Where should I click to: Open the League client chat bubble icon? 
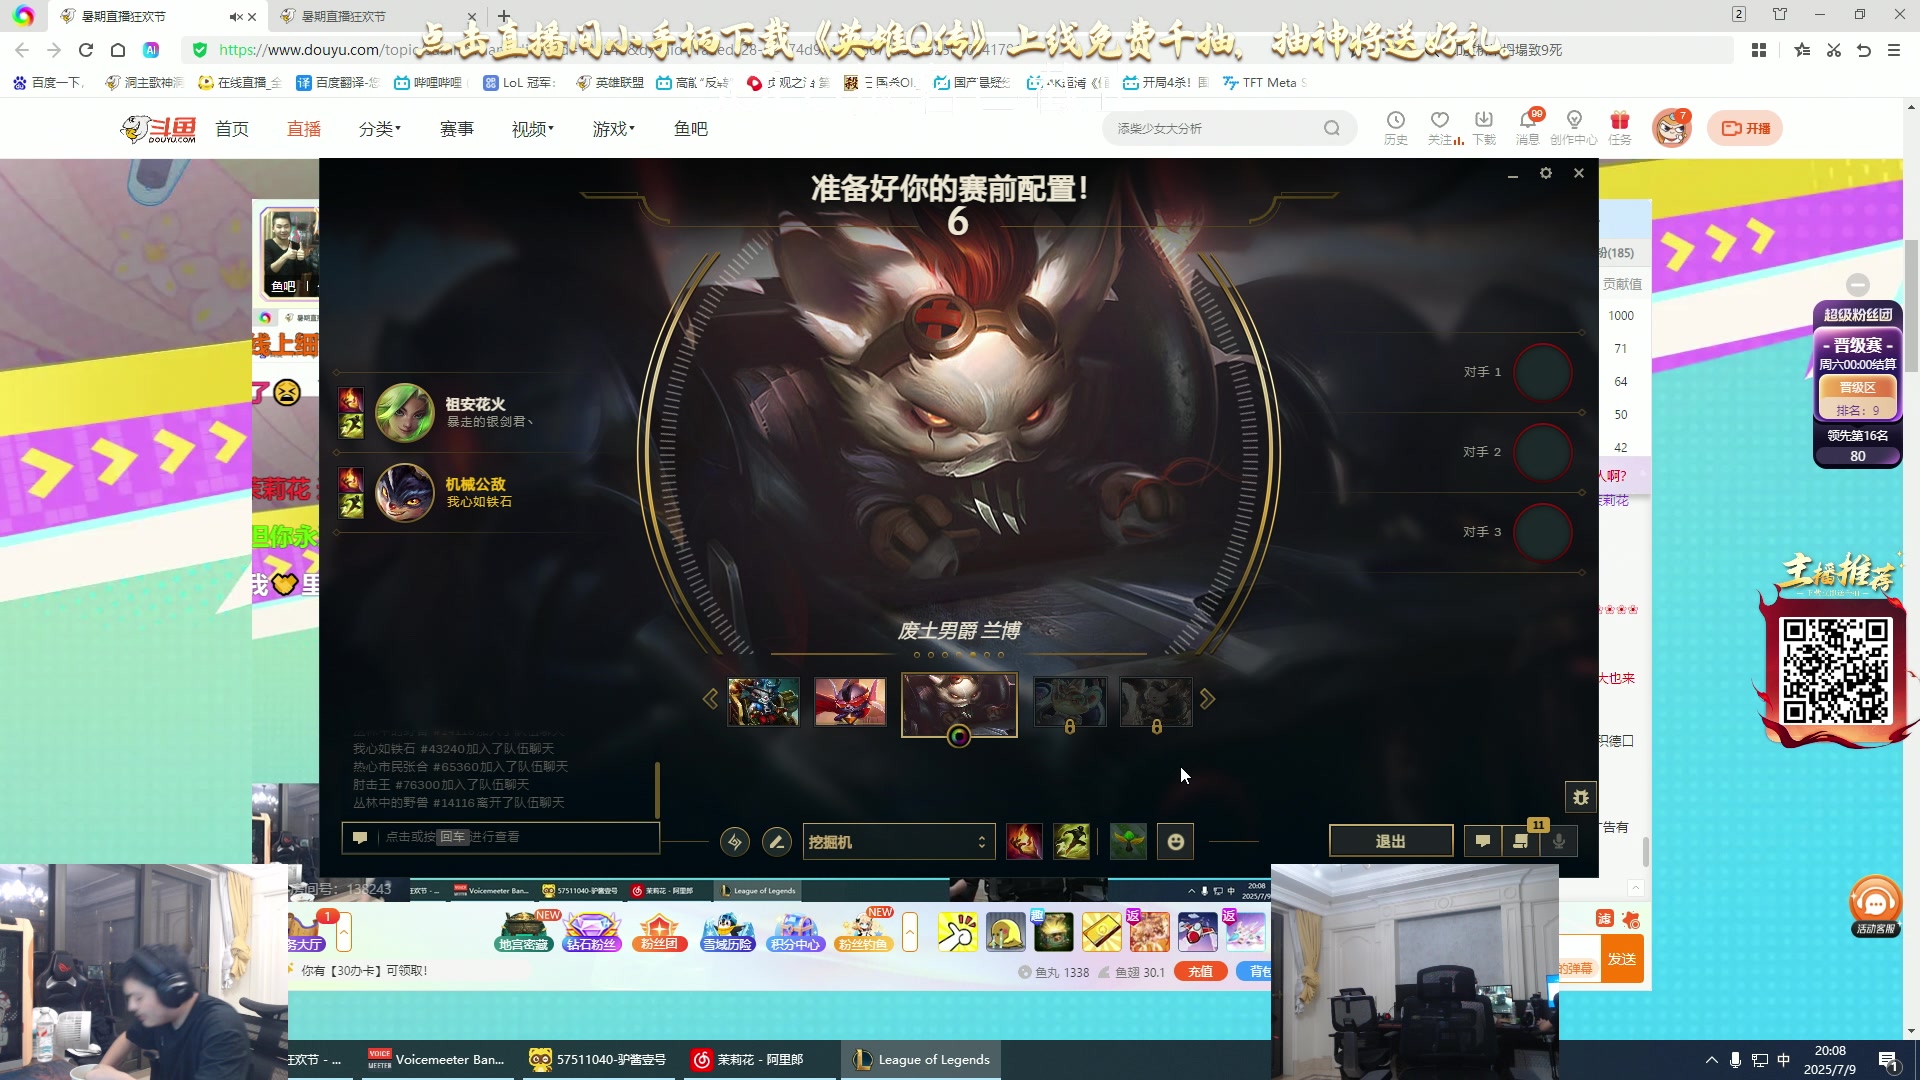pos(1483,841)
